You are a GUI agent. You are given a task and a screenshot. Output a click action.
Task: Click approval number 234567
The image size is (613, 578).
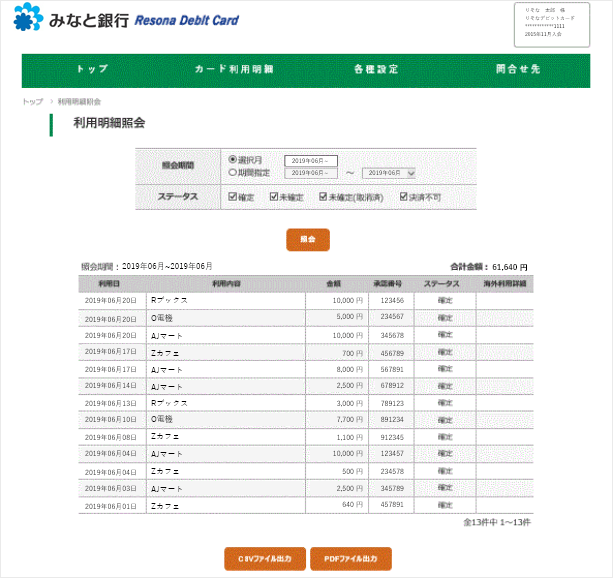pos(392,316)
